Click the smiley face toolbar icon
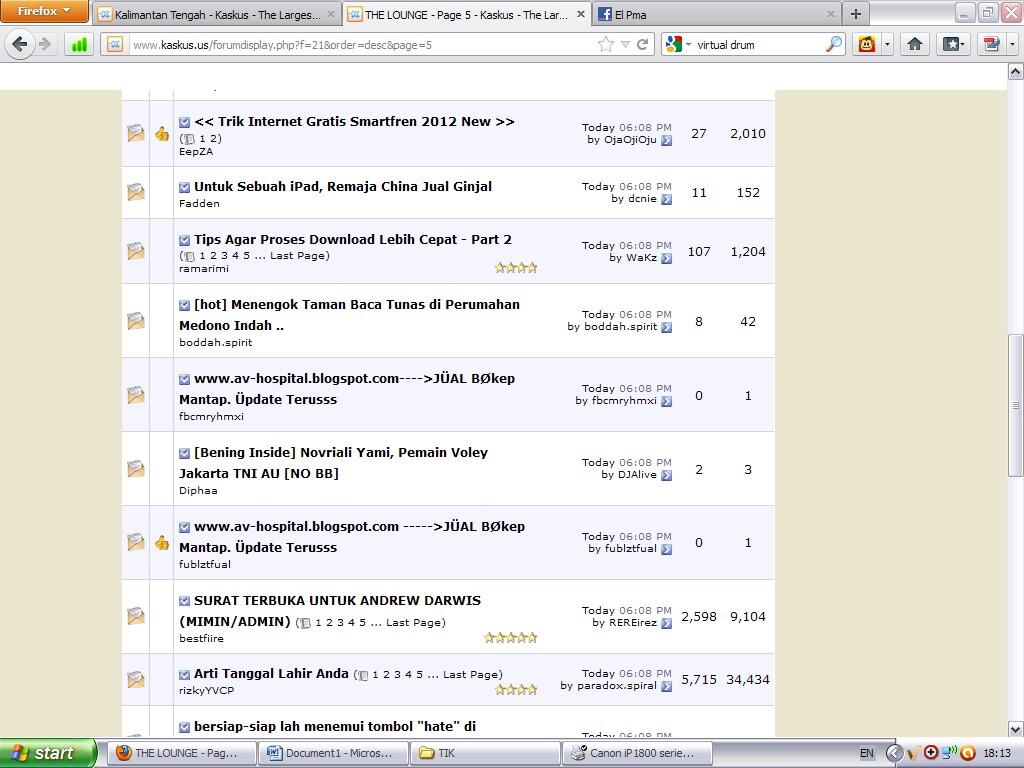 867,44
